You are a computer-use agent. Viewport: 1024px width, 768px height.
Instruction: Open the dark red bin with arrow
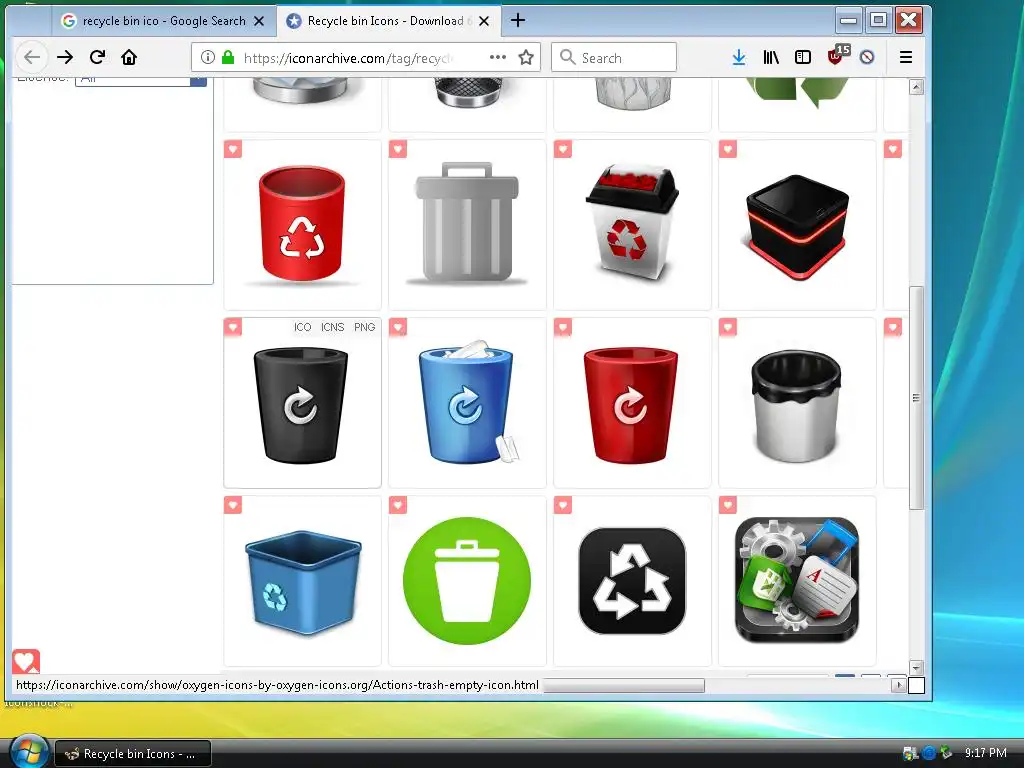coord(631,405)
